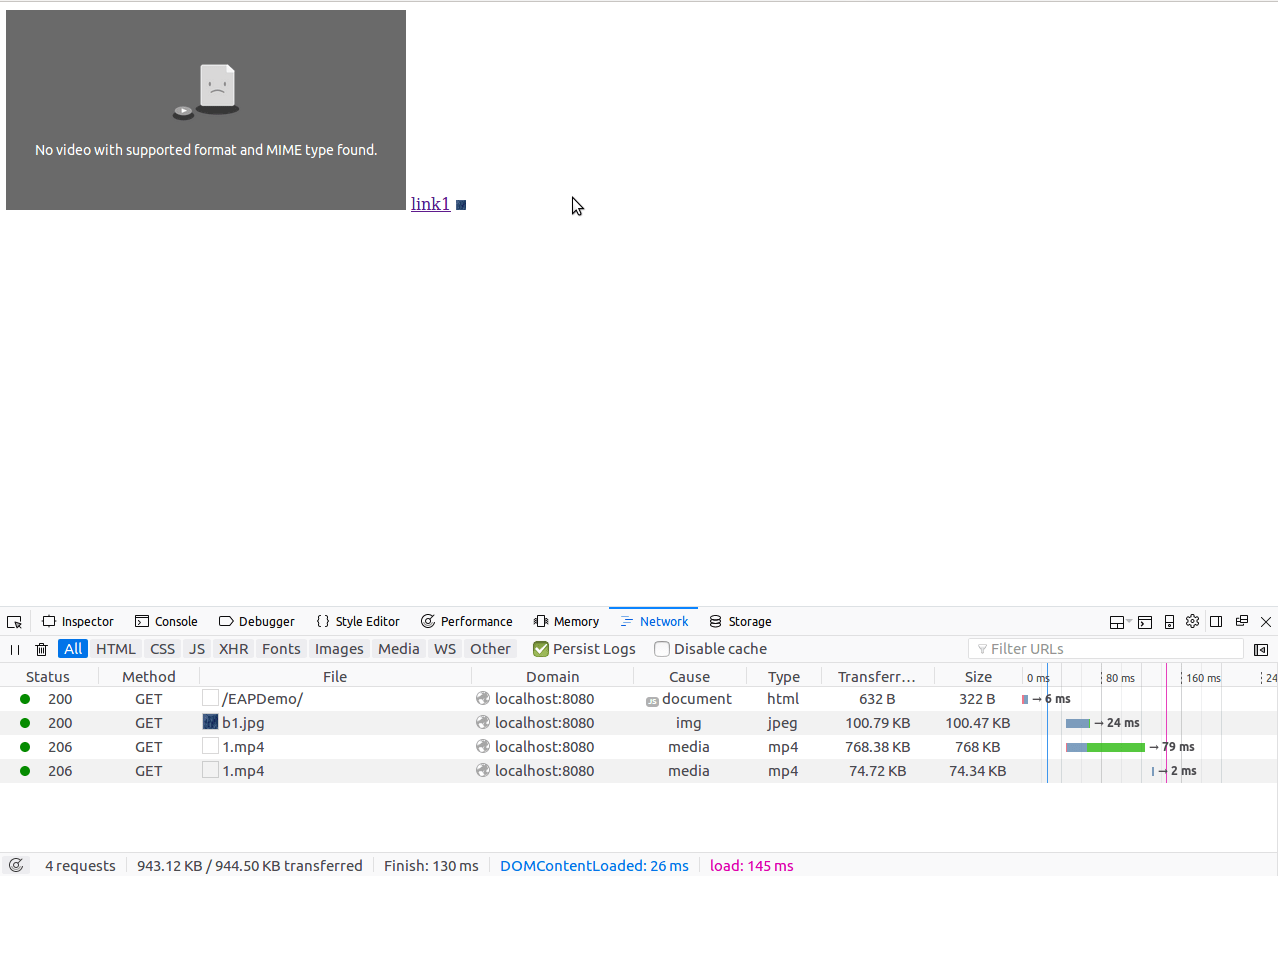Screen dimensions: 1280x976
Task: Filter requests by HTML
Action: [x=116, y=649]
